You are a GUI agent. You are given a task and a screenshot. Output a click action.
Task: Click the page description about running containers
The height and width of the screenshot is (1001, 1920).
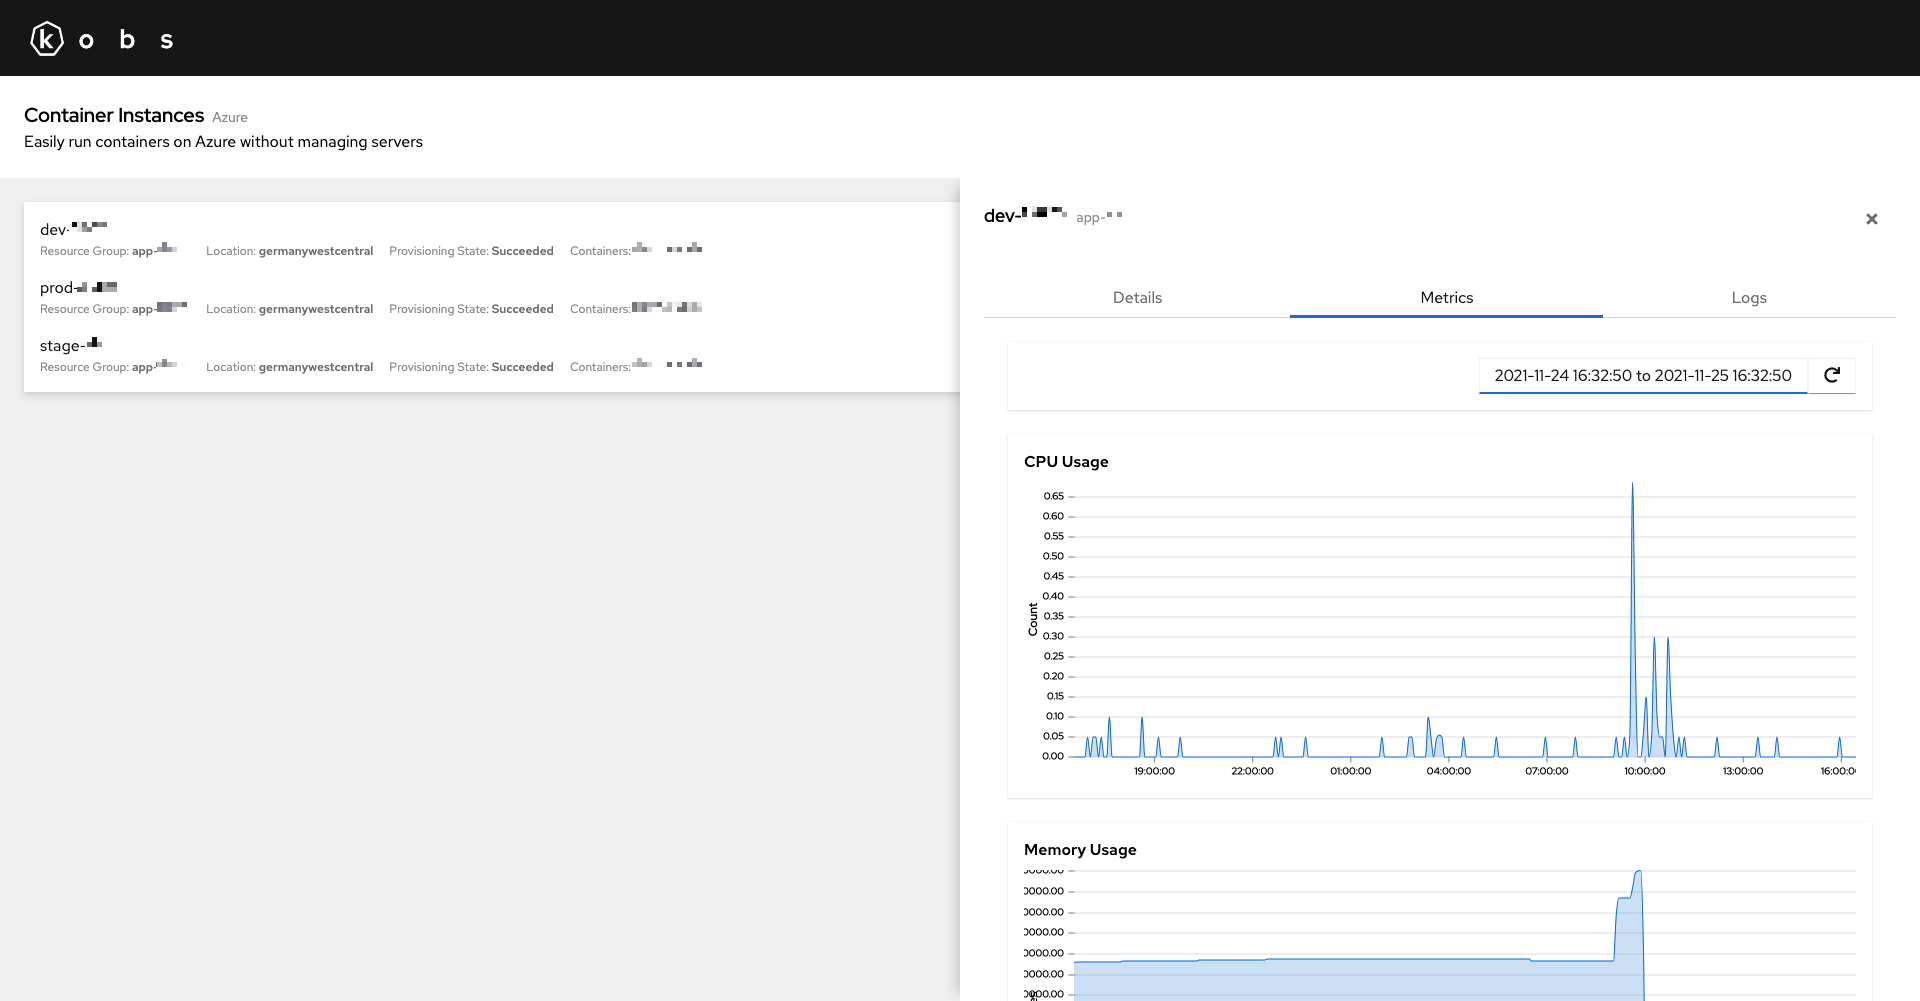[x=223, y=142]
